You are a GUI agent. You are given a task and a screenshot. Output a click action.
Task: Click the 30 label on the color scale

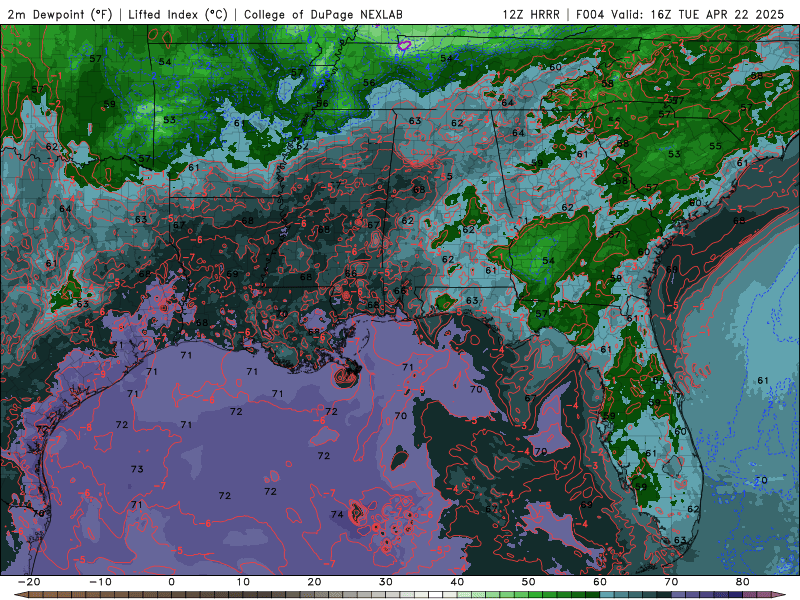point(386,582)
